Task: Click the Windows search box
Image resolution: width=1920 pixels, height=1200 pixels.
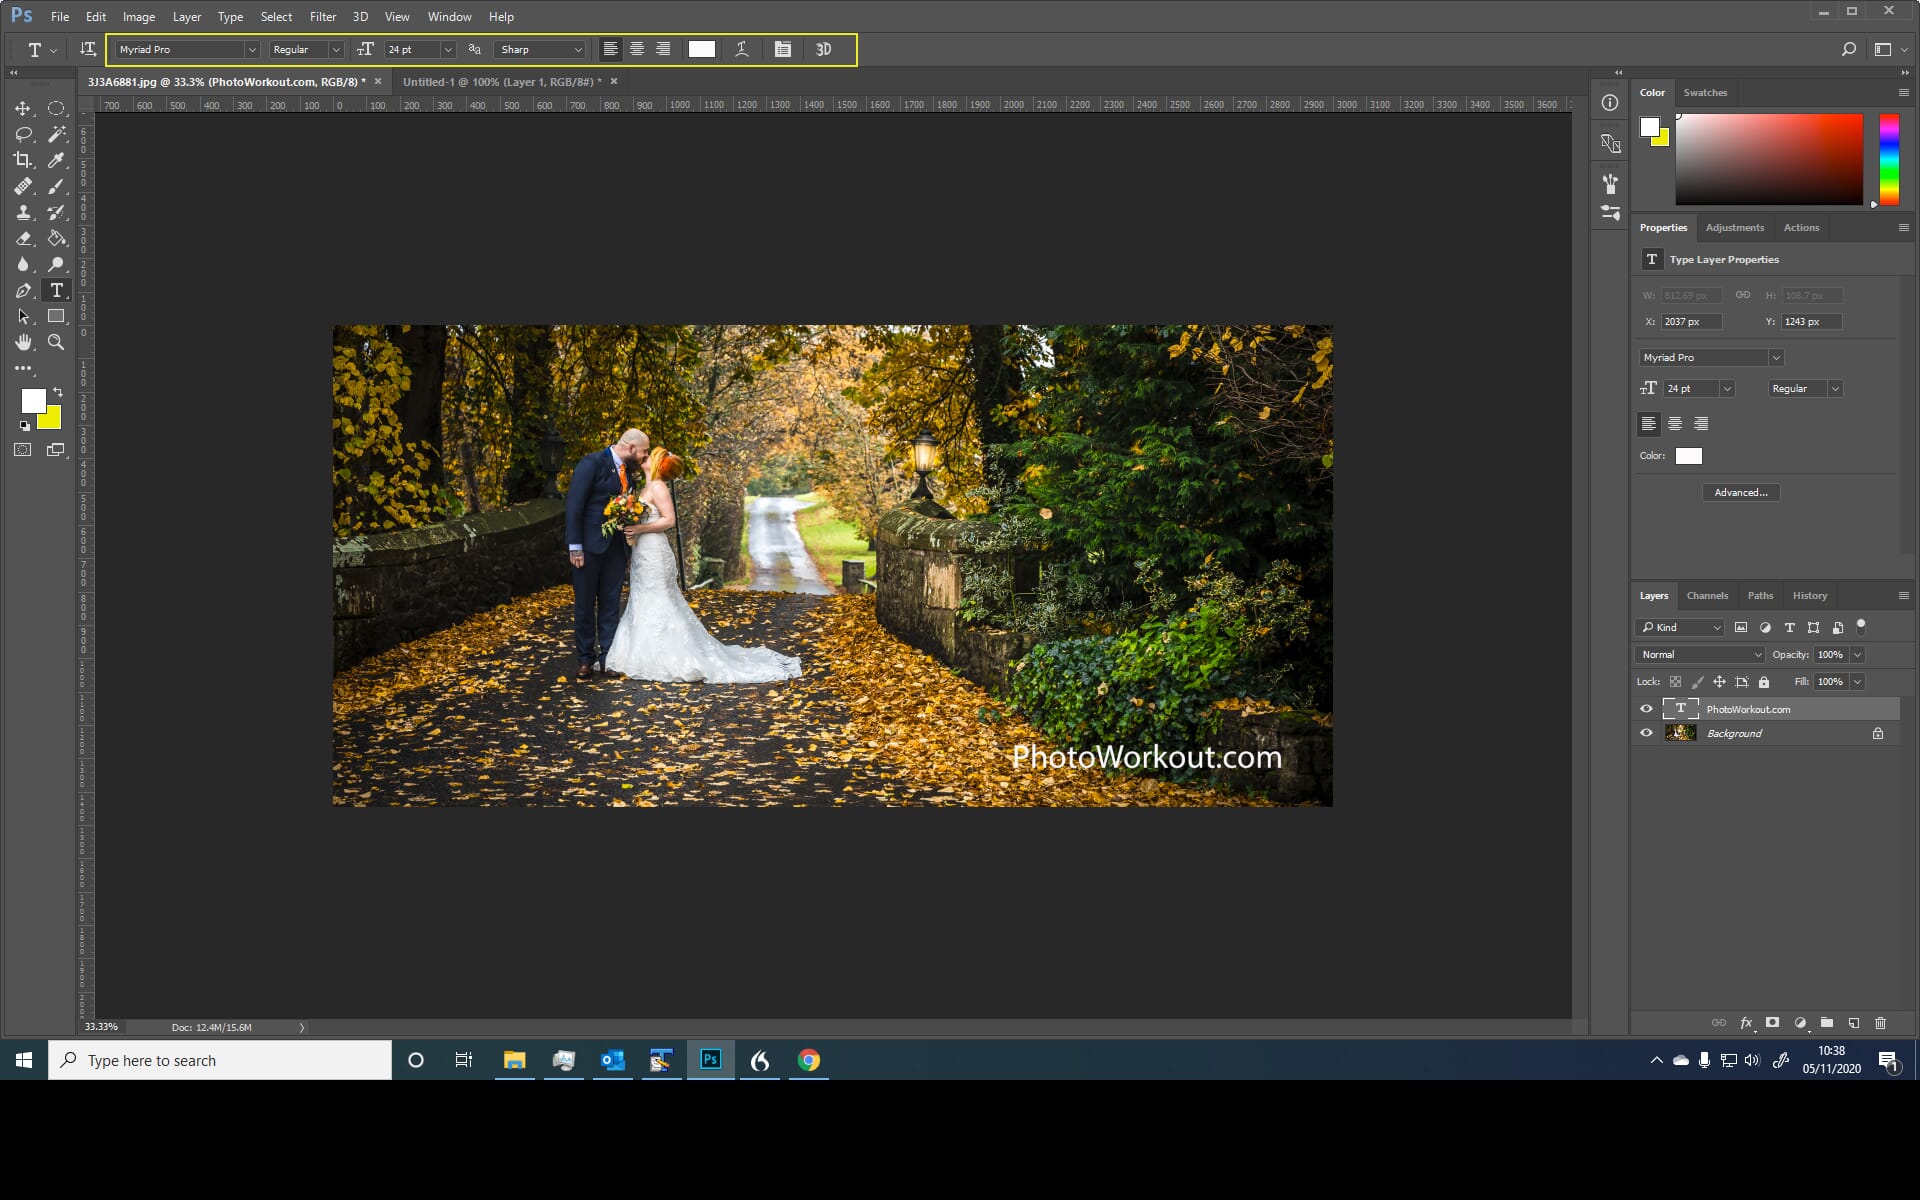Action: click(x=220, y=1060)
